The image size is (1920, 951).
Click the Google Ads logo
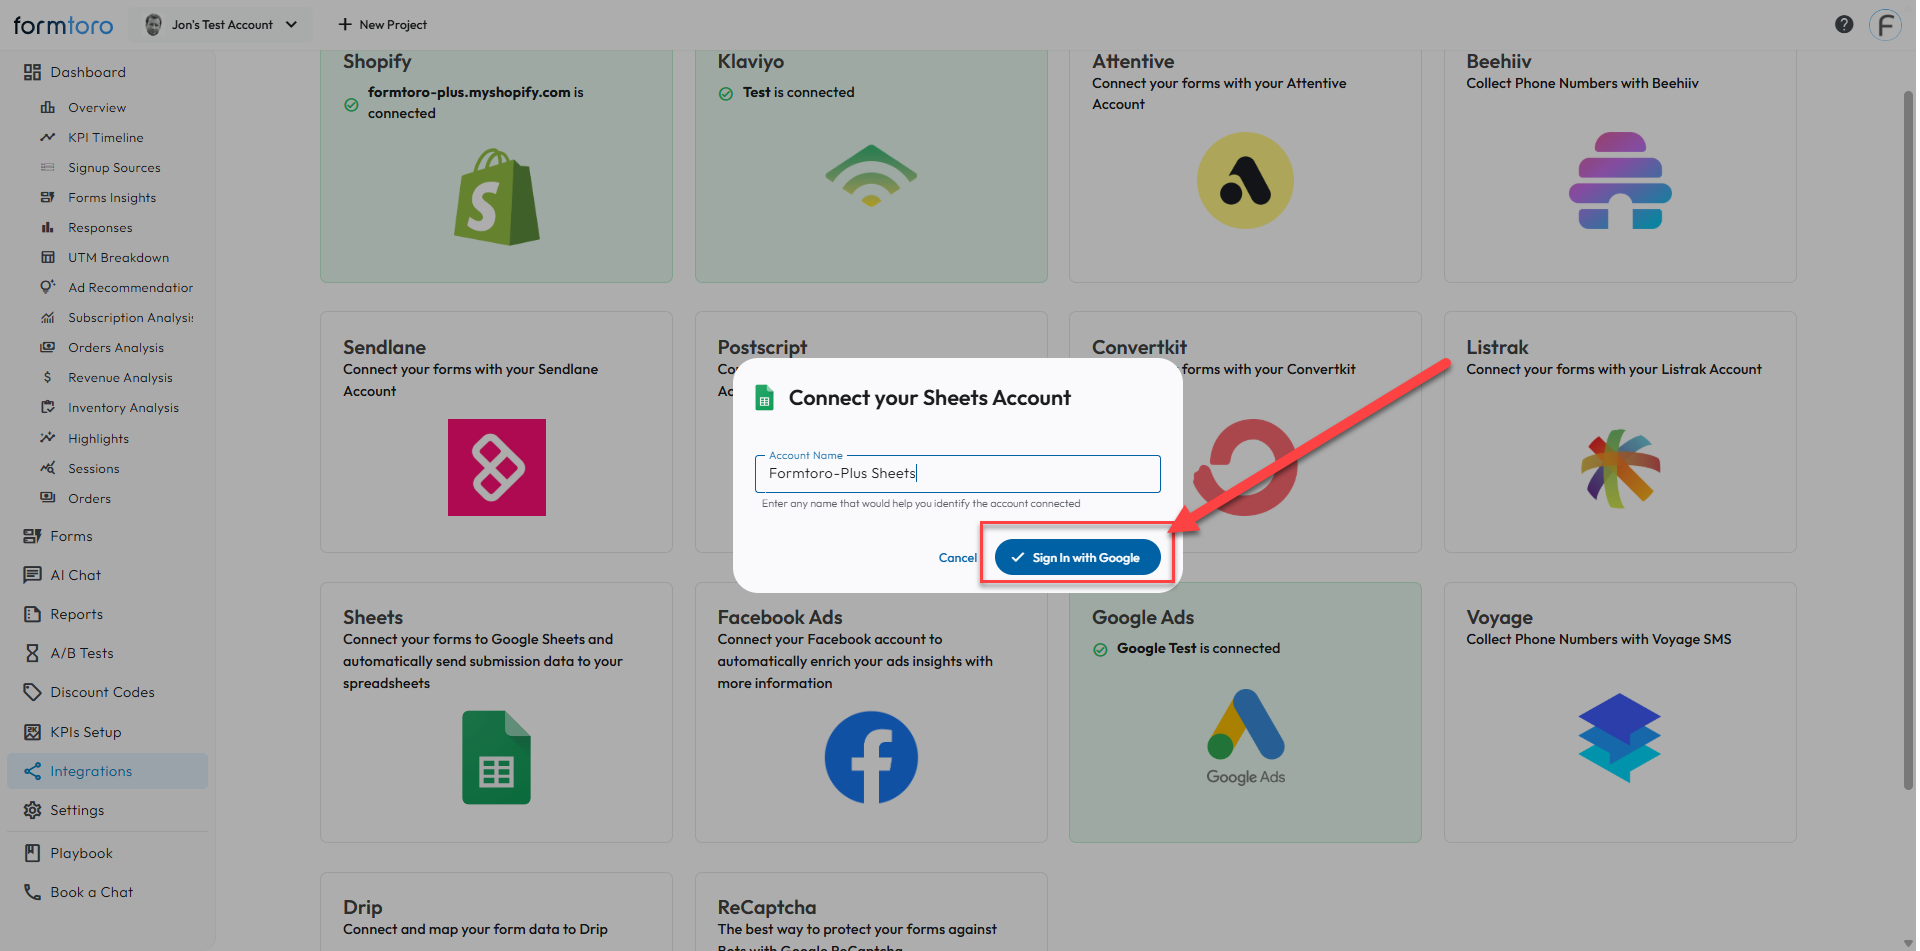(x=1245, y=737)
